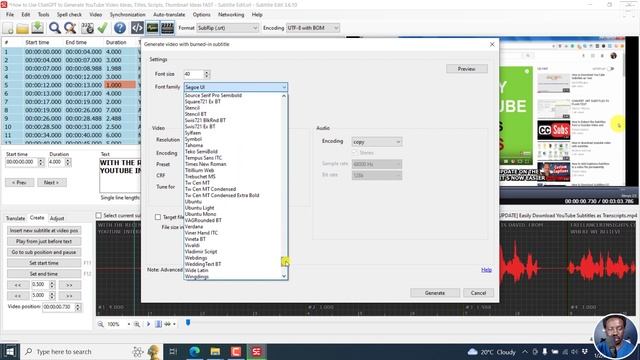This screenshot has height=360, width=640.
Task: Toggle the video display toolbar icon
Action: click(x=167, y=28)
